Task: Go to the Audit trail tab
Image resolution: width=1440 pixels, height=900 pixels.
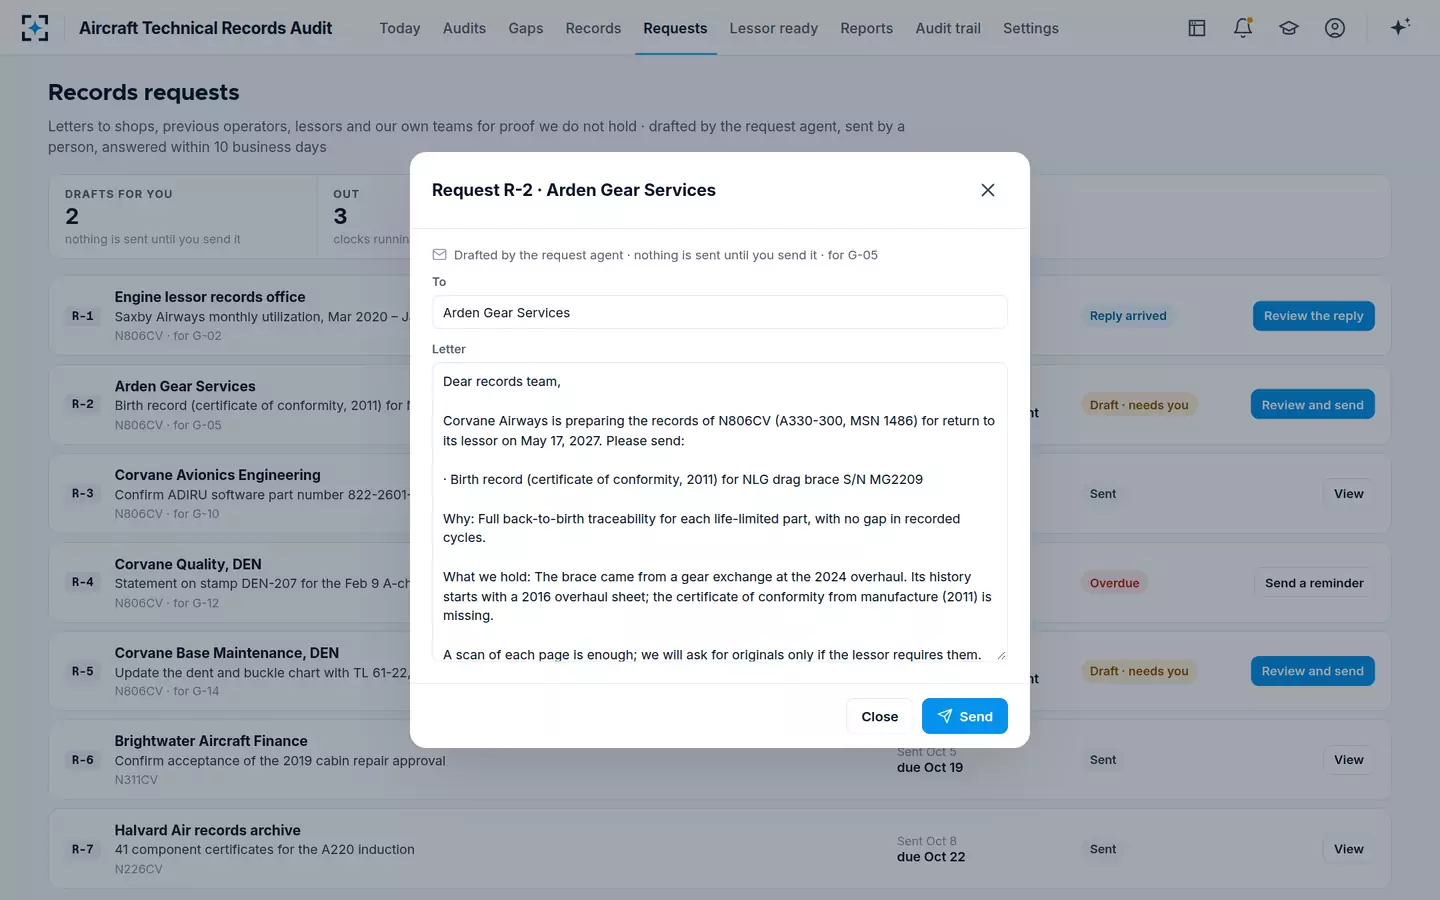Action: pyautogui.click(x=948, y=28)
